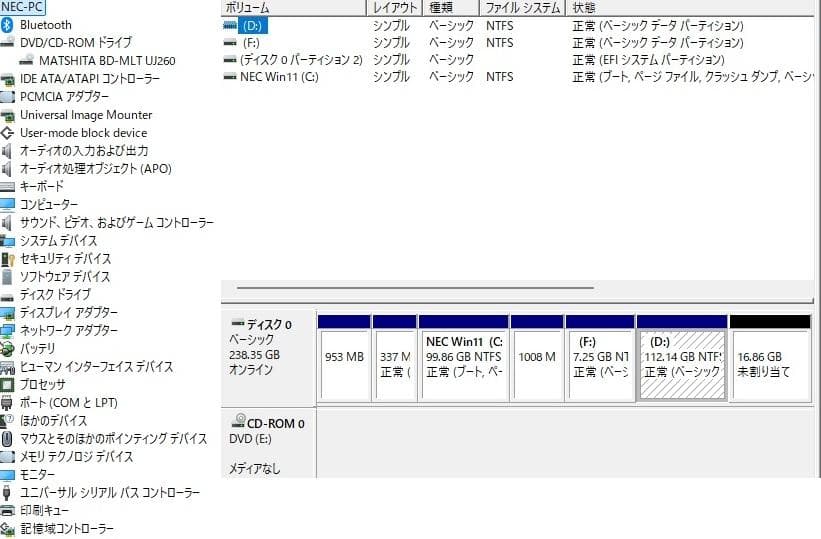The height and width of the screenshot is (539, 821).
Task: Sort by ファイル システム column header
Action: pos(522,8)
